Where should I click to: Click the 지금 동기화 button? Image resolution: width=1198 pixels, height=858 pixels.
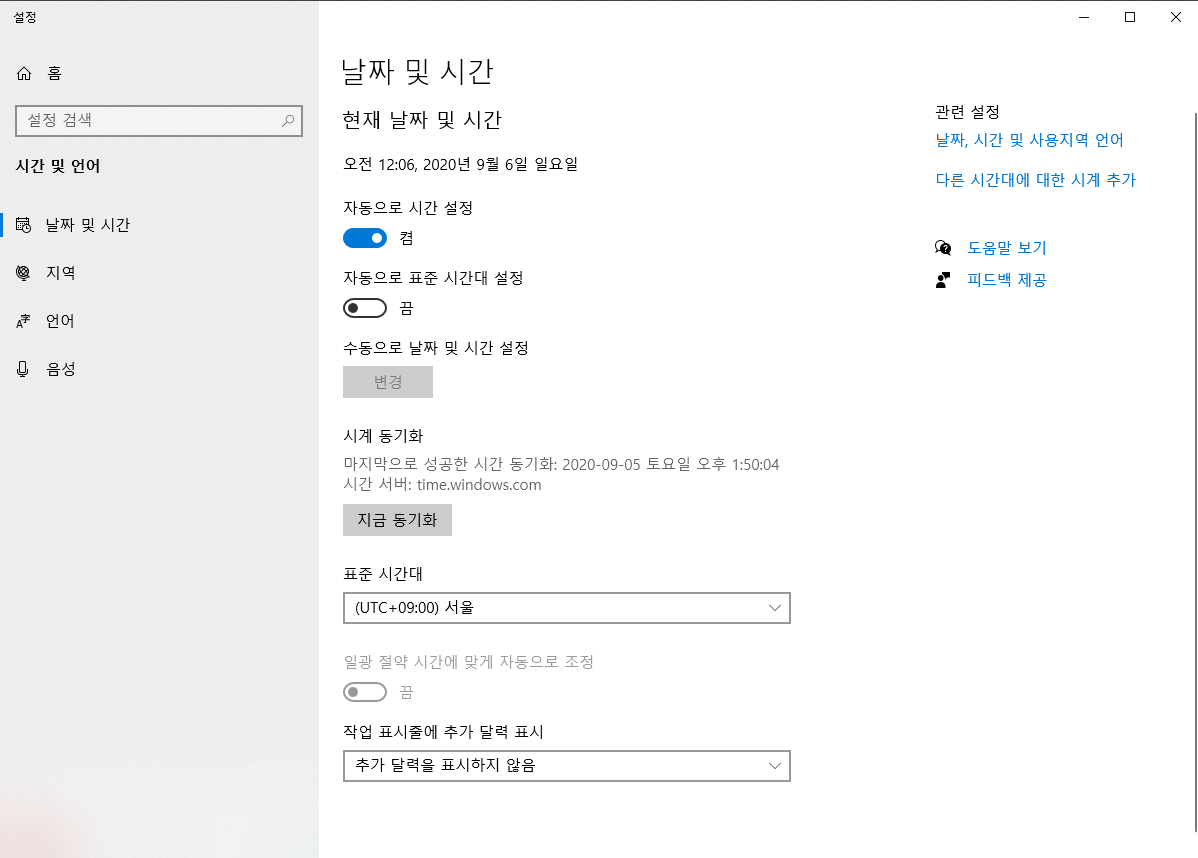pos(397,520)
